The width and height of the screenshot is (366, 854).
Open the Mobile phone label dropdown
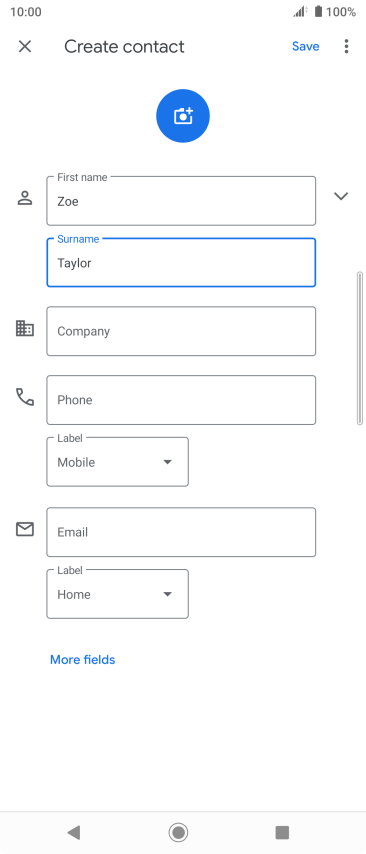click(118, 462)
